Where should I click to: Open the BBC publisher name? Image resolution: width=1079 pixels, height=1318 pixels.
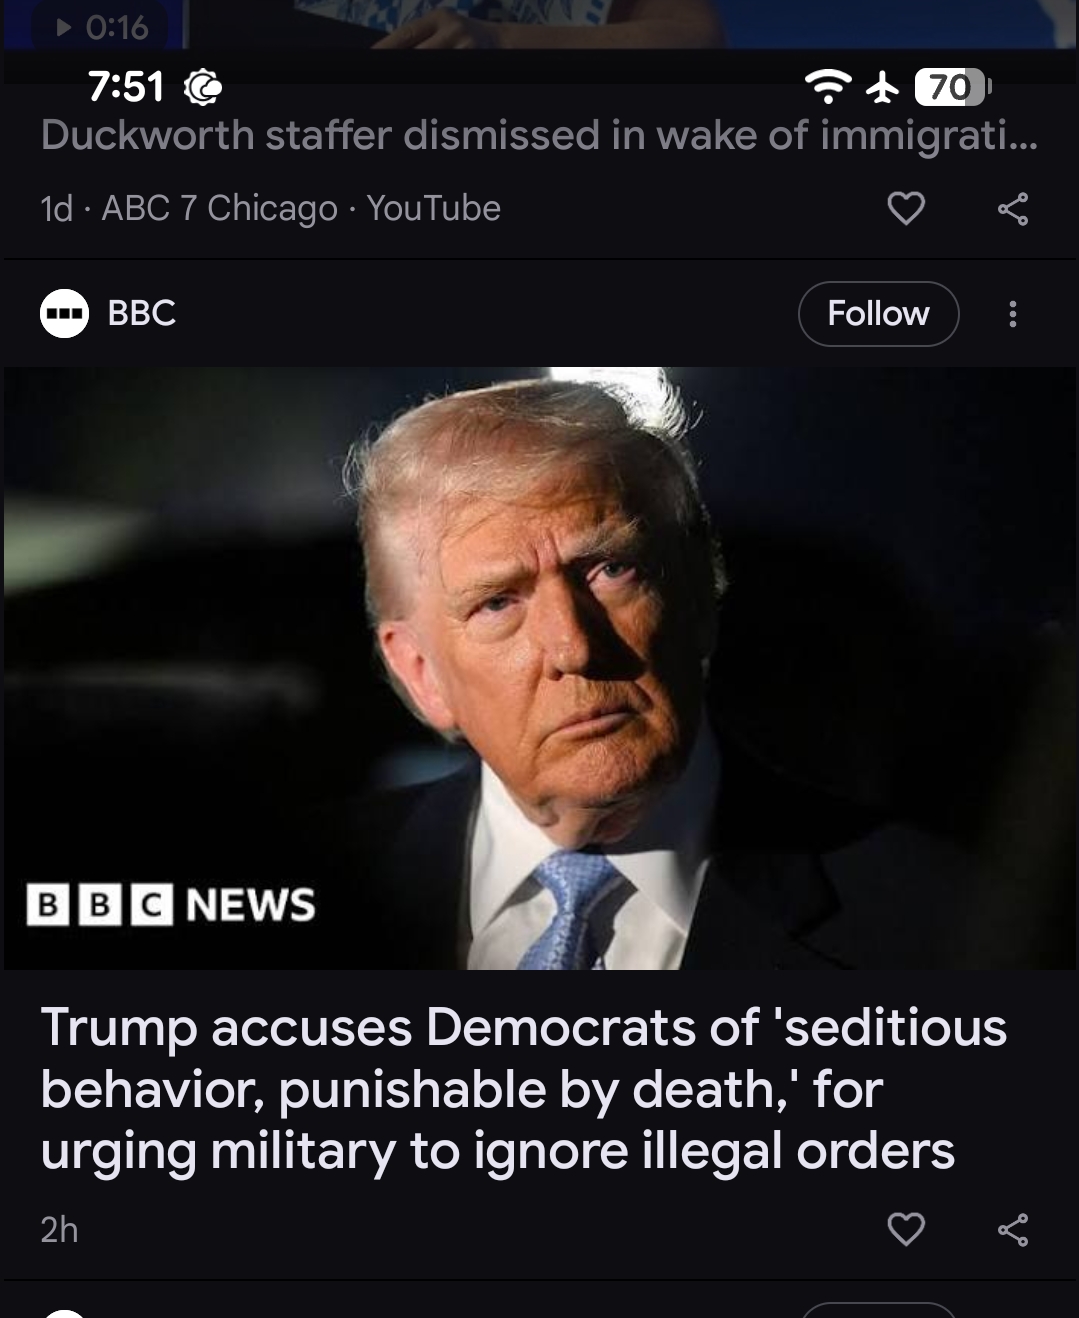tap(141, 313)
